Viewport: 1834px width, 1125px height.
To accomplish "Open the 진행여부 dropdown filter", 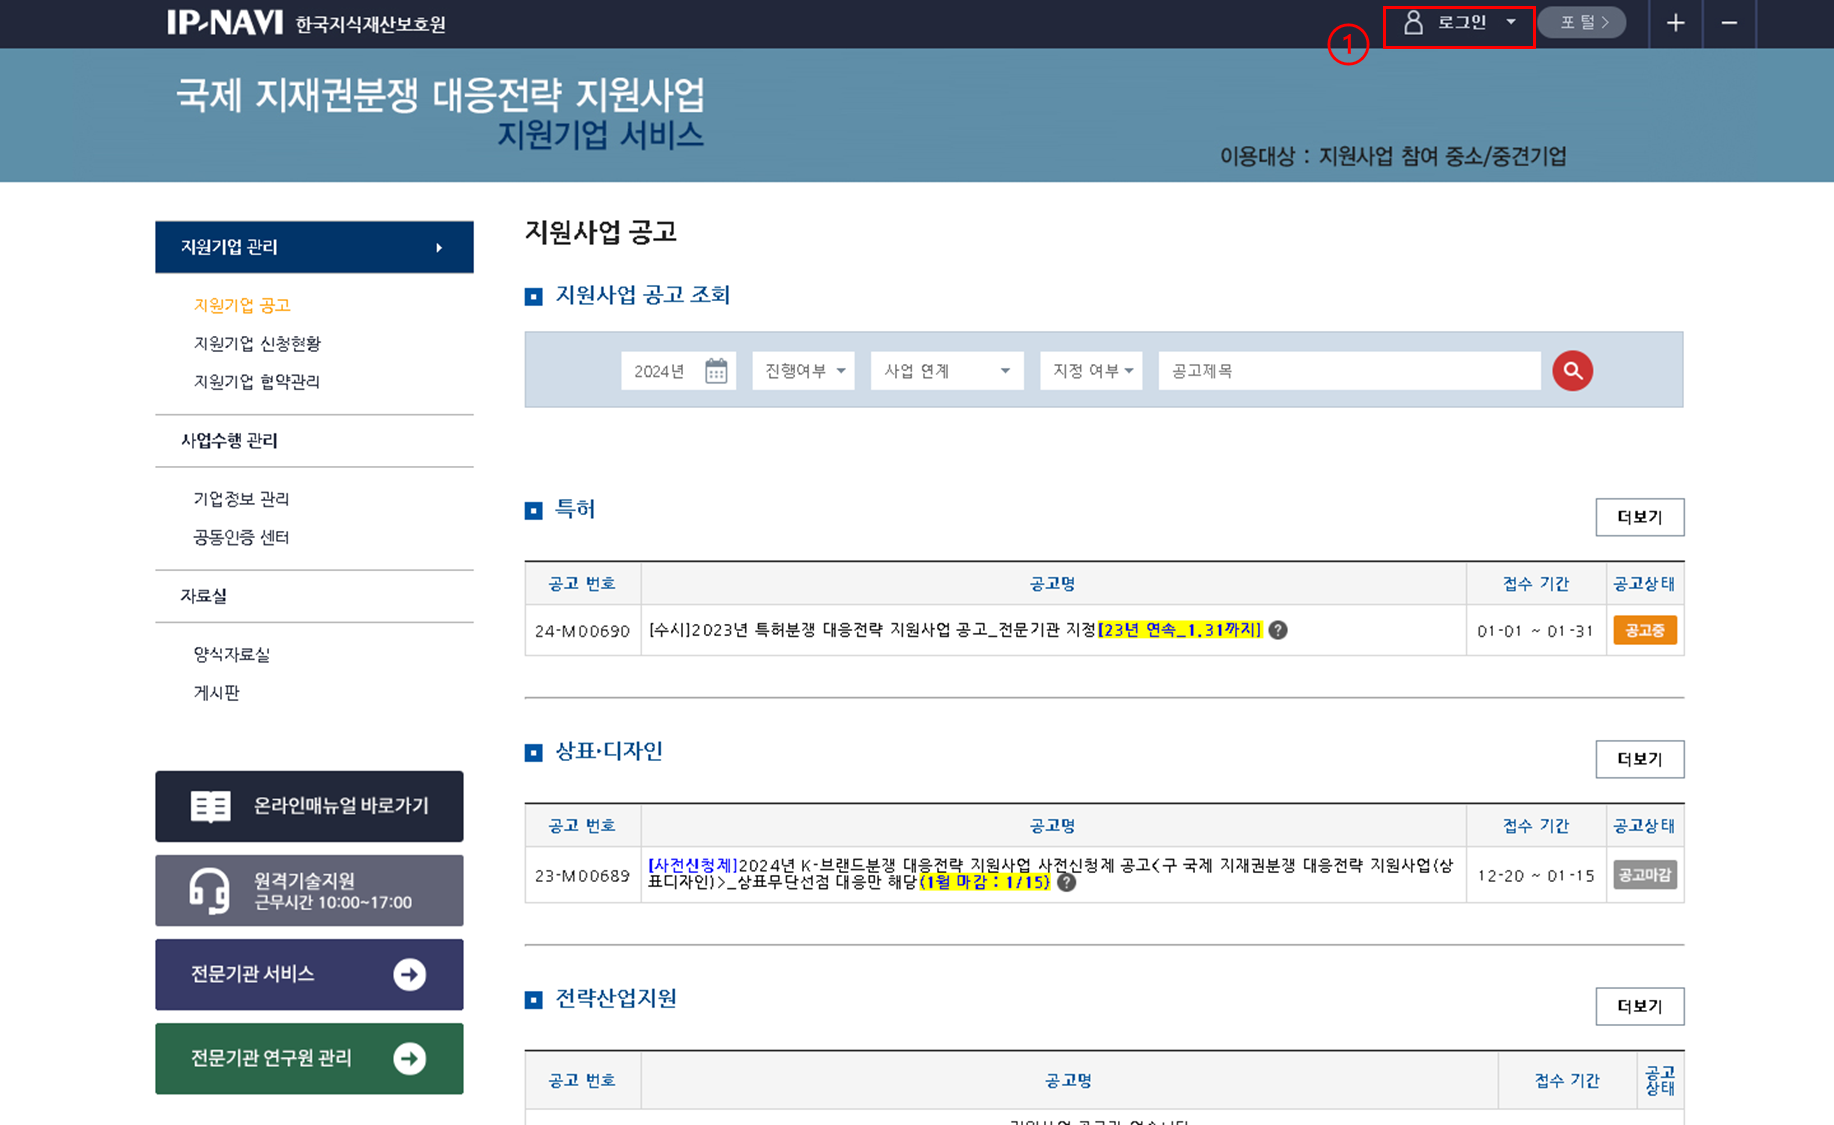I will point(804,371).
